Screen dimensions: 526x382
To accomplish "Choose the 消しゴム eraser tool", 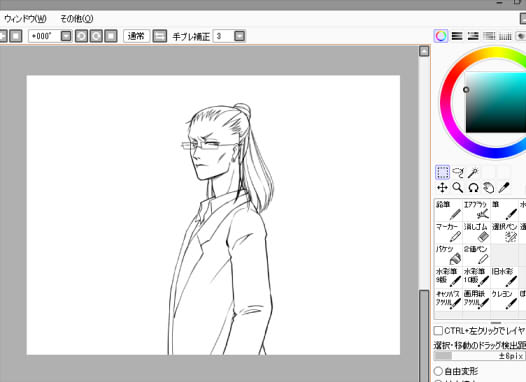I will coord(476,232).
